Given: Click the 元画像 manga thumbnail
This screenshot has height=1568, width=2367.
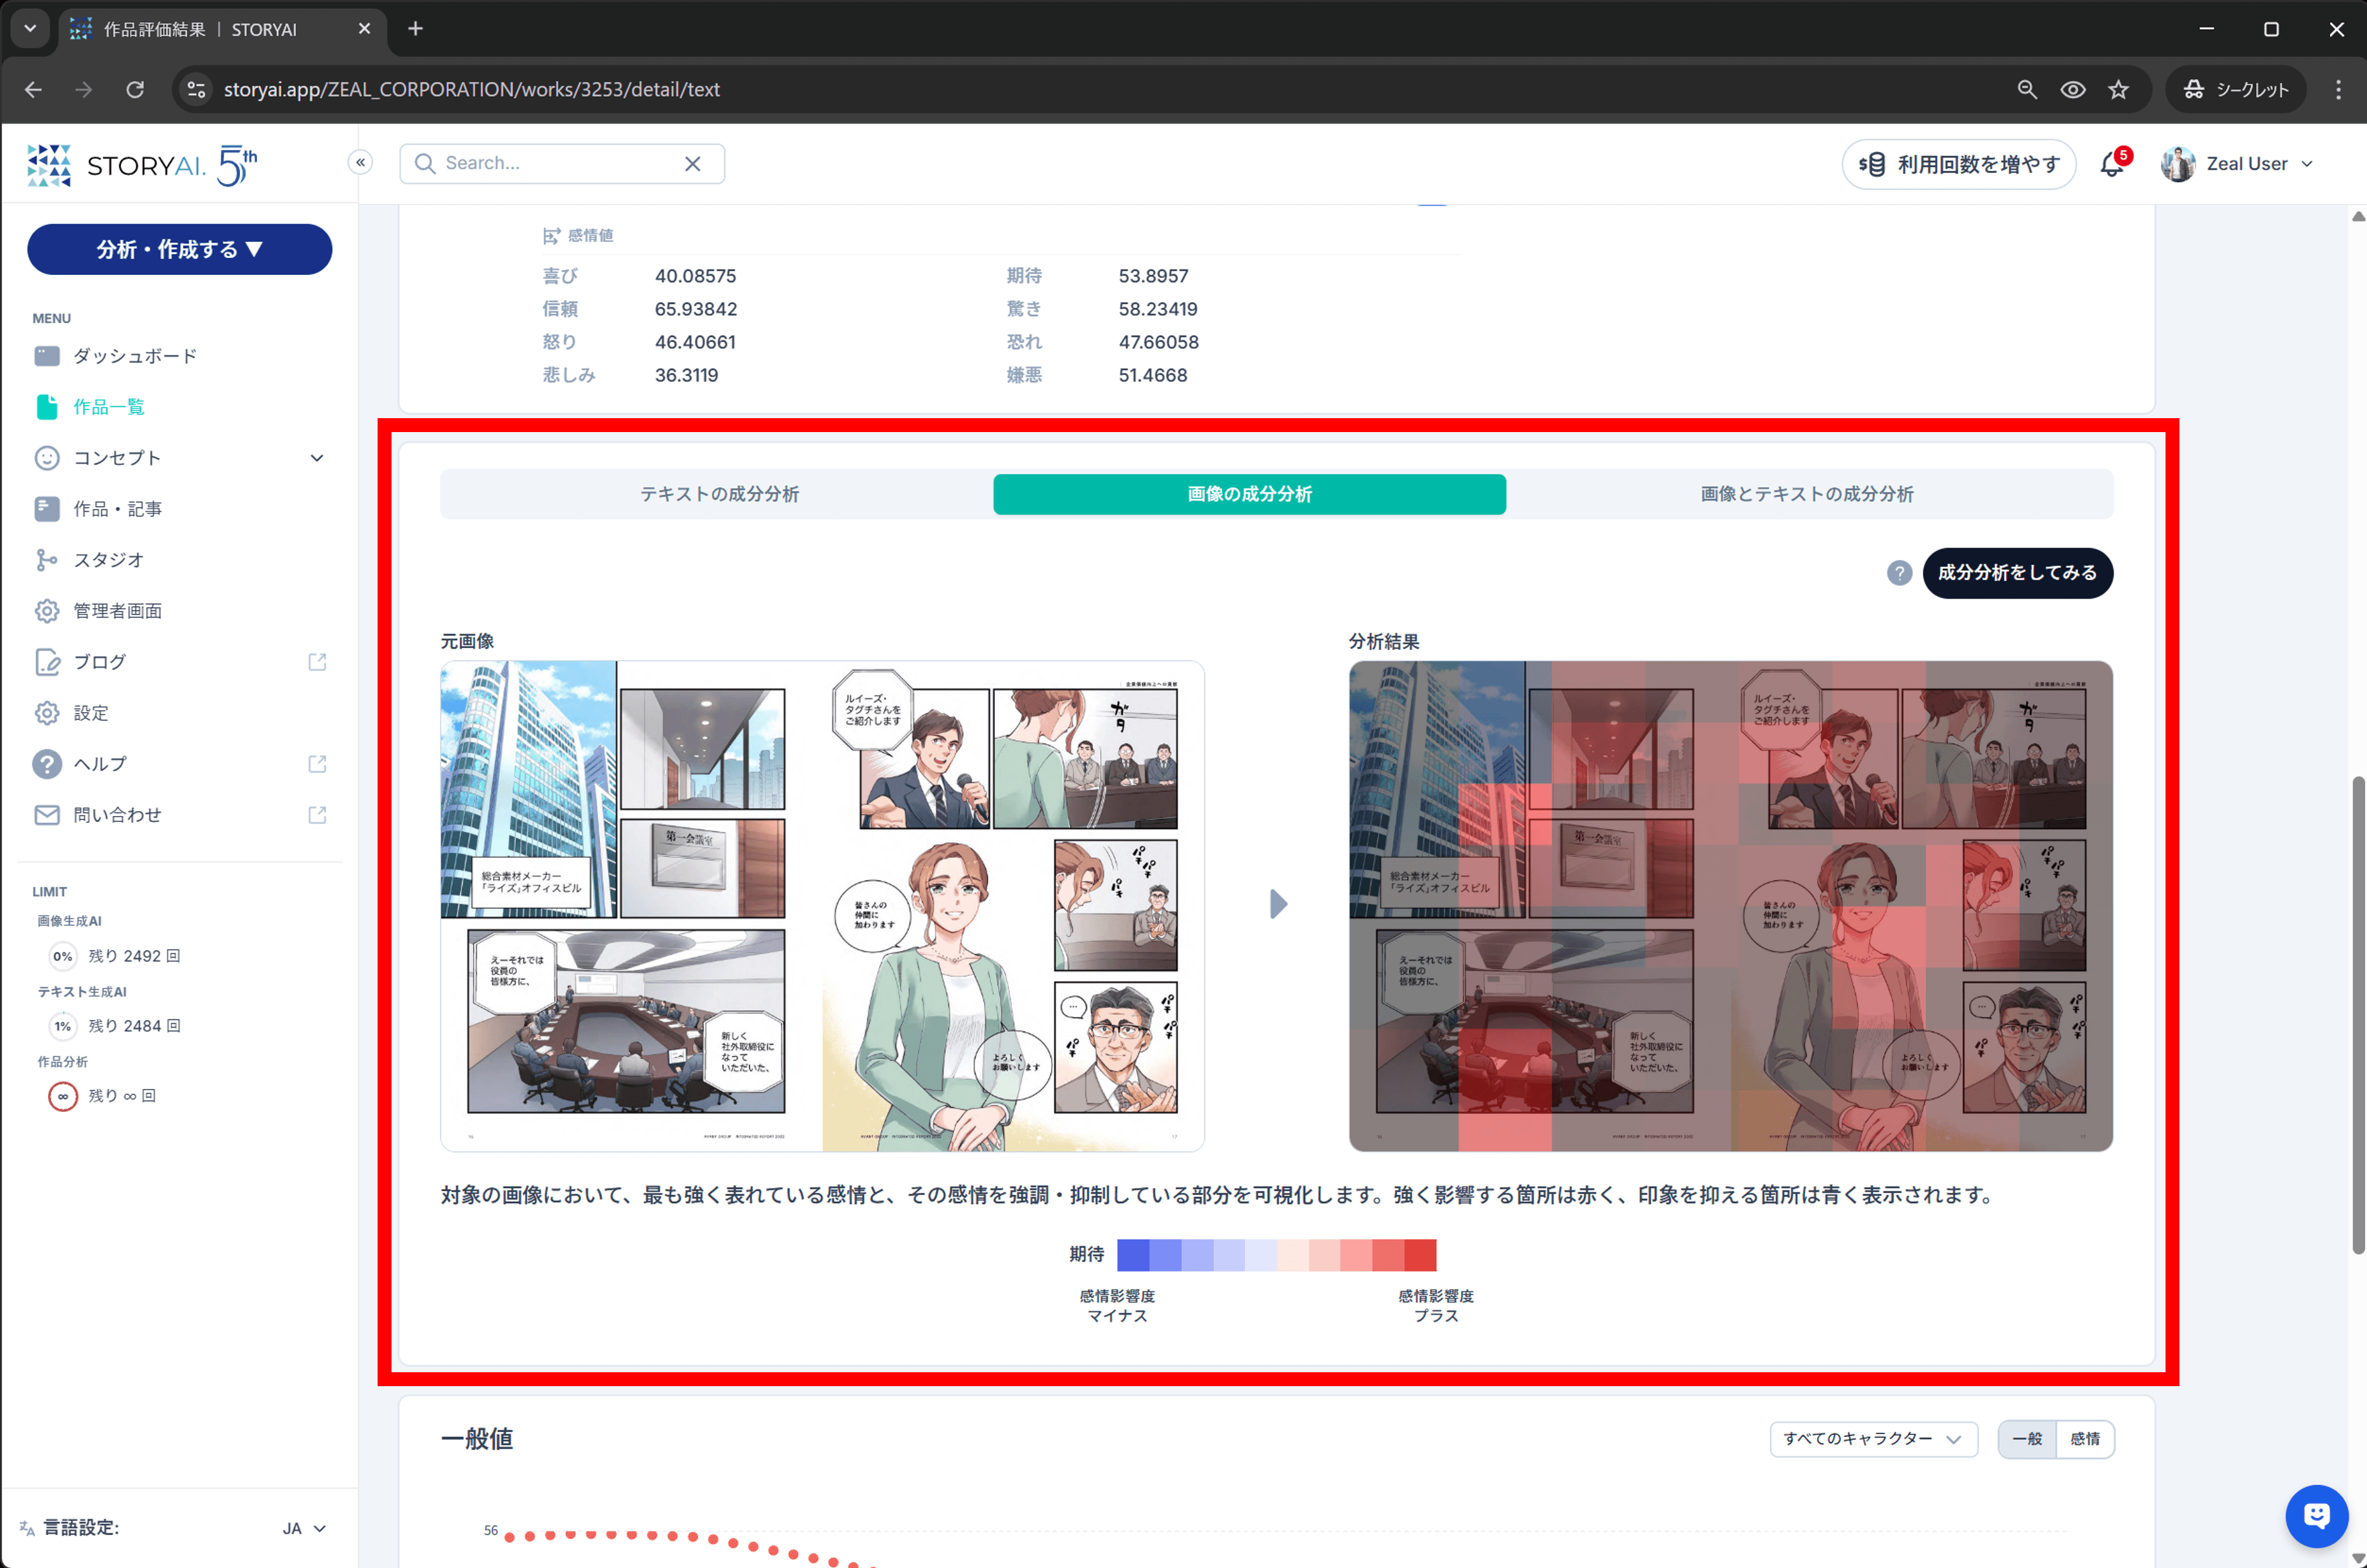Looking at the screenshot, I should (x=822, y=906).
